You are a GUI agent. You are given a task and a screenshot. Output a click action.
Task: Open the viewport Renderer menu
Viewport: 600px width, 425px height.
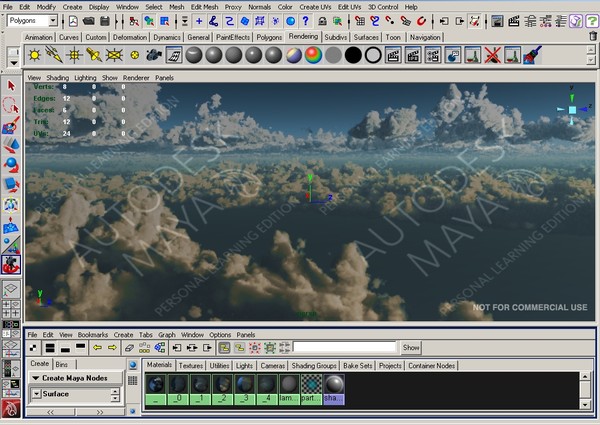pos(136,78)
